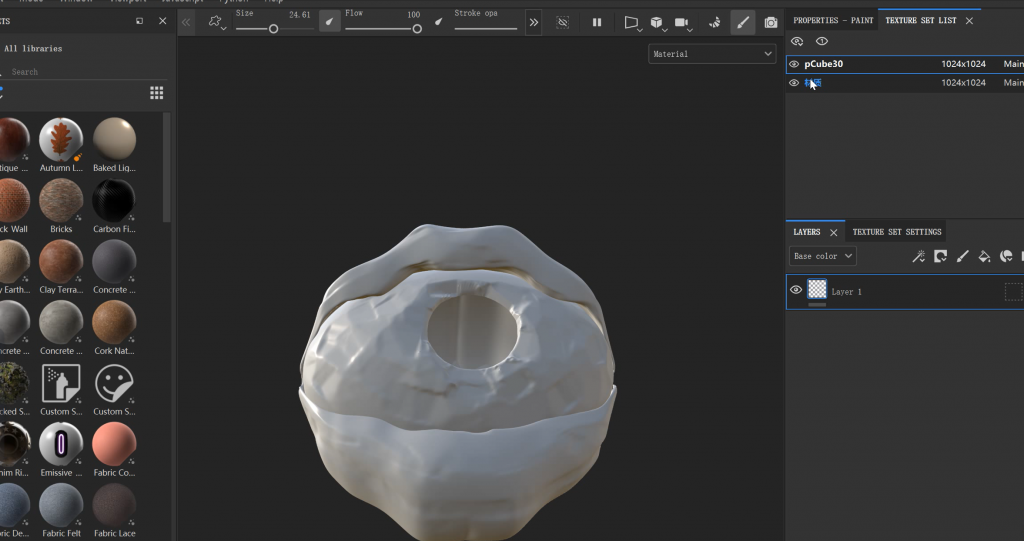Pause the viewport rendering
1024x541 pixels.
point(597,22)
